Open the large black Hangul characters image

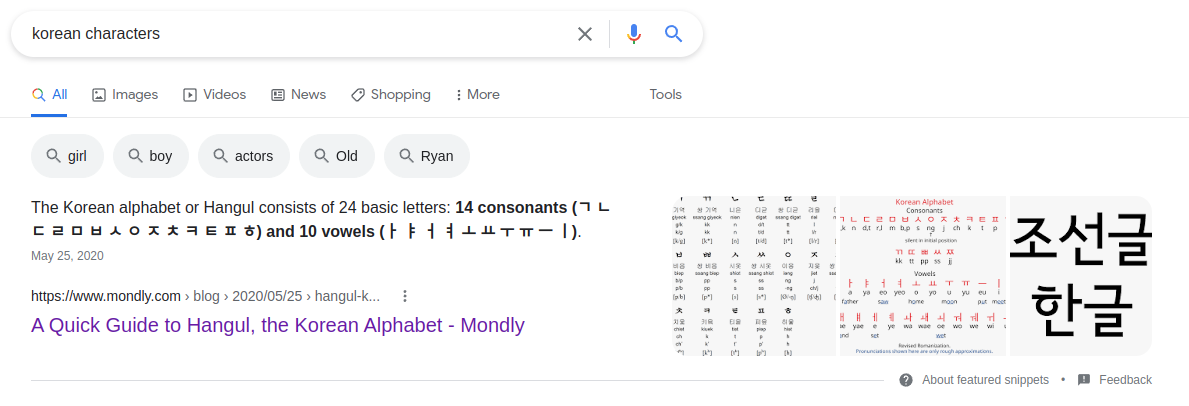point(1080,276)
